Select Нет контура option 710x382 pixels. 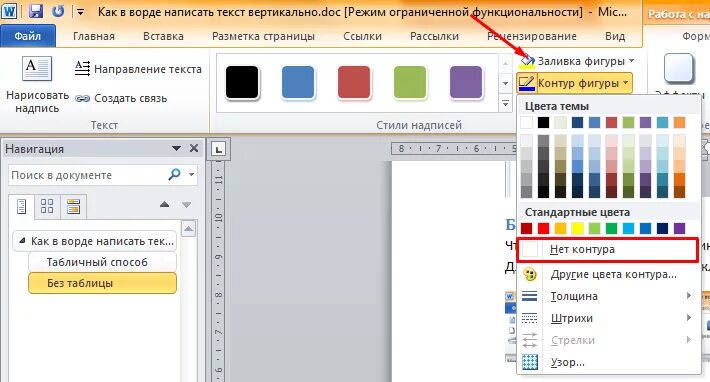click(x=608, y=249)
